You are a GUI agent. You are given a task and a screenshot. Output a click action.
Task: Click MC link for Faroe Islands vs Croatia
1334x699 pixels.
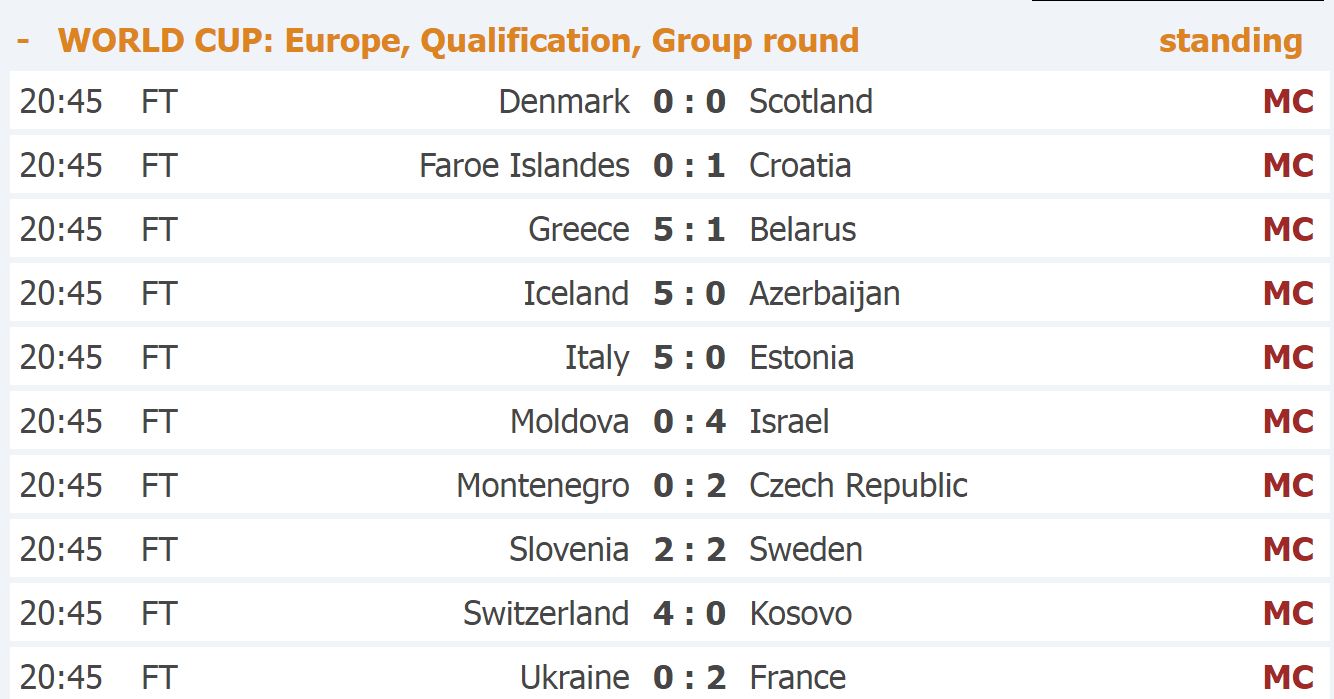[1288, 165]
